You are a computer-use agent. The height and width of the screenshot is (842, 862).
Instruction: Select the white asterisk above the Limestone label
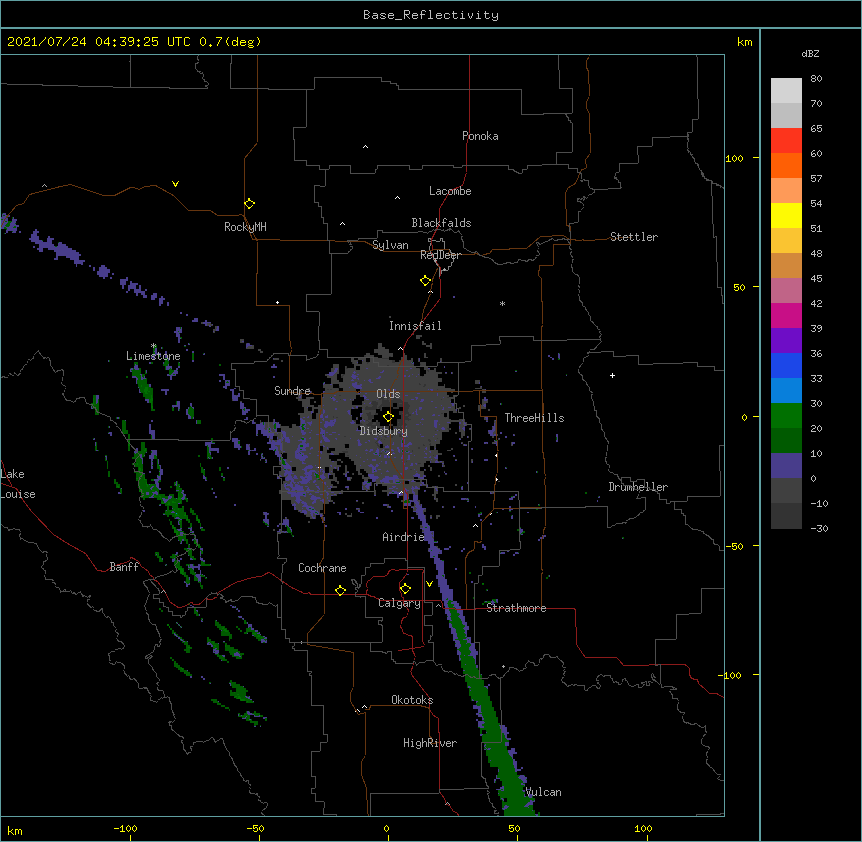[x=153, y=346]
